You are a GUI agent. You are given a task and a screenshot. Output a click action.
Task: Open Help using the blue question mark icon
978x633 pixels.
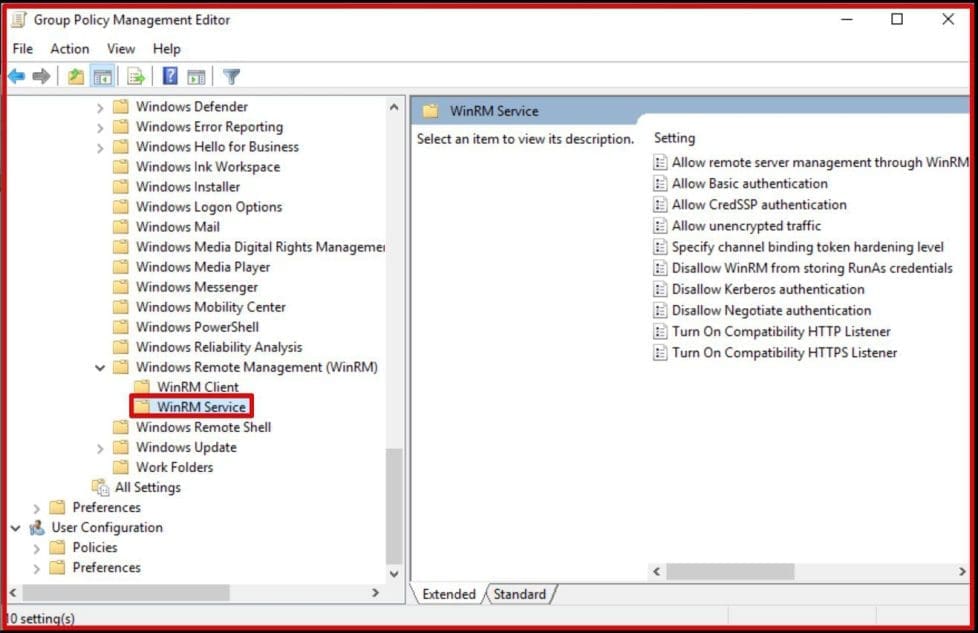pos(168,76)
